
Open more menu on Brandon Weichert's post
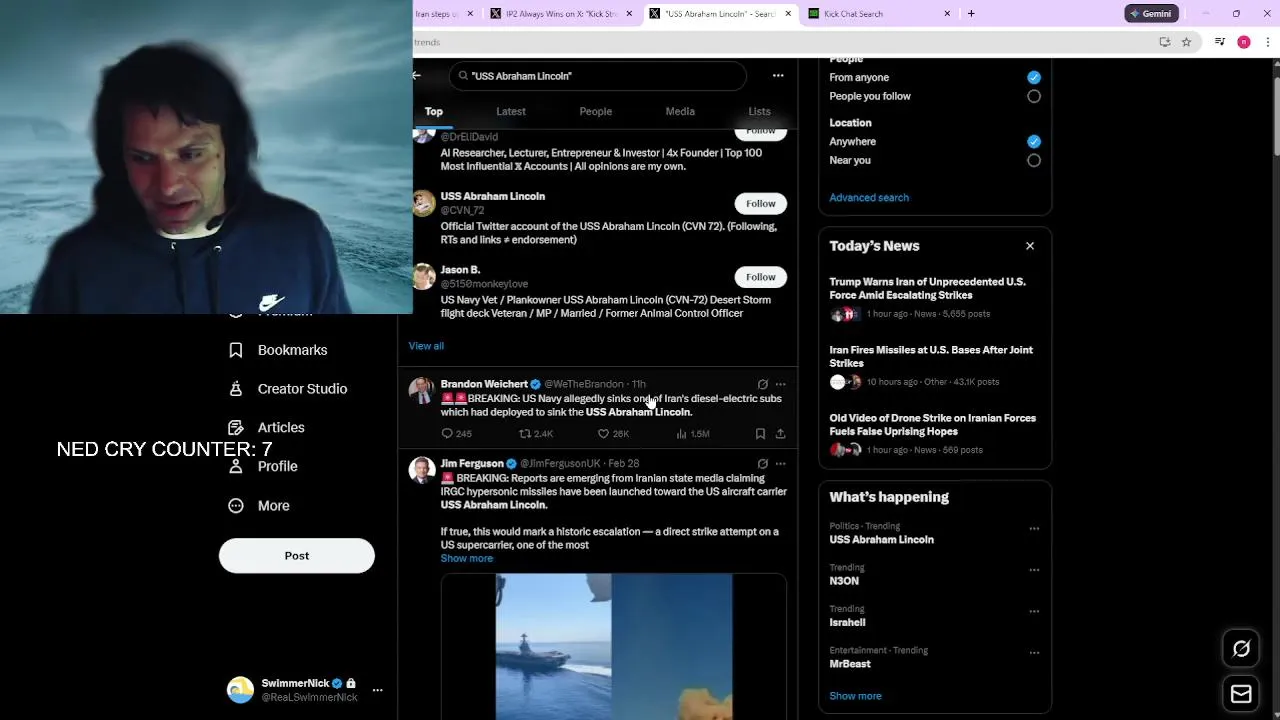(781, 384)
